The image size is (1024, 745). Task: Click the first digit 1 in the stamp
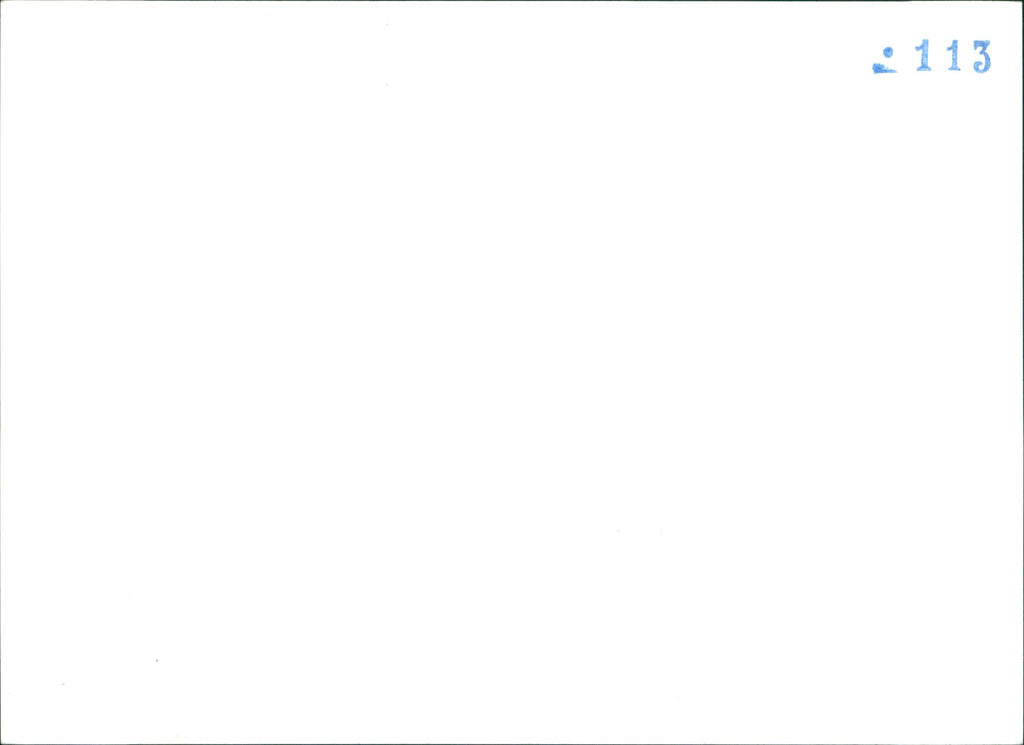click(923, 56)
